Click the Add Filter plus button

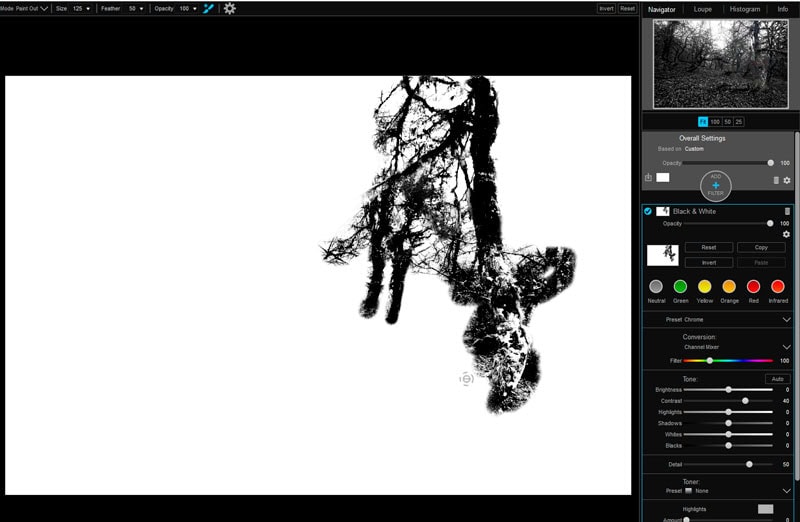pos(716,185)
